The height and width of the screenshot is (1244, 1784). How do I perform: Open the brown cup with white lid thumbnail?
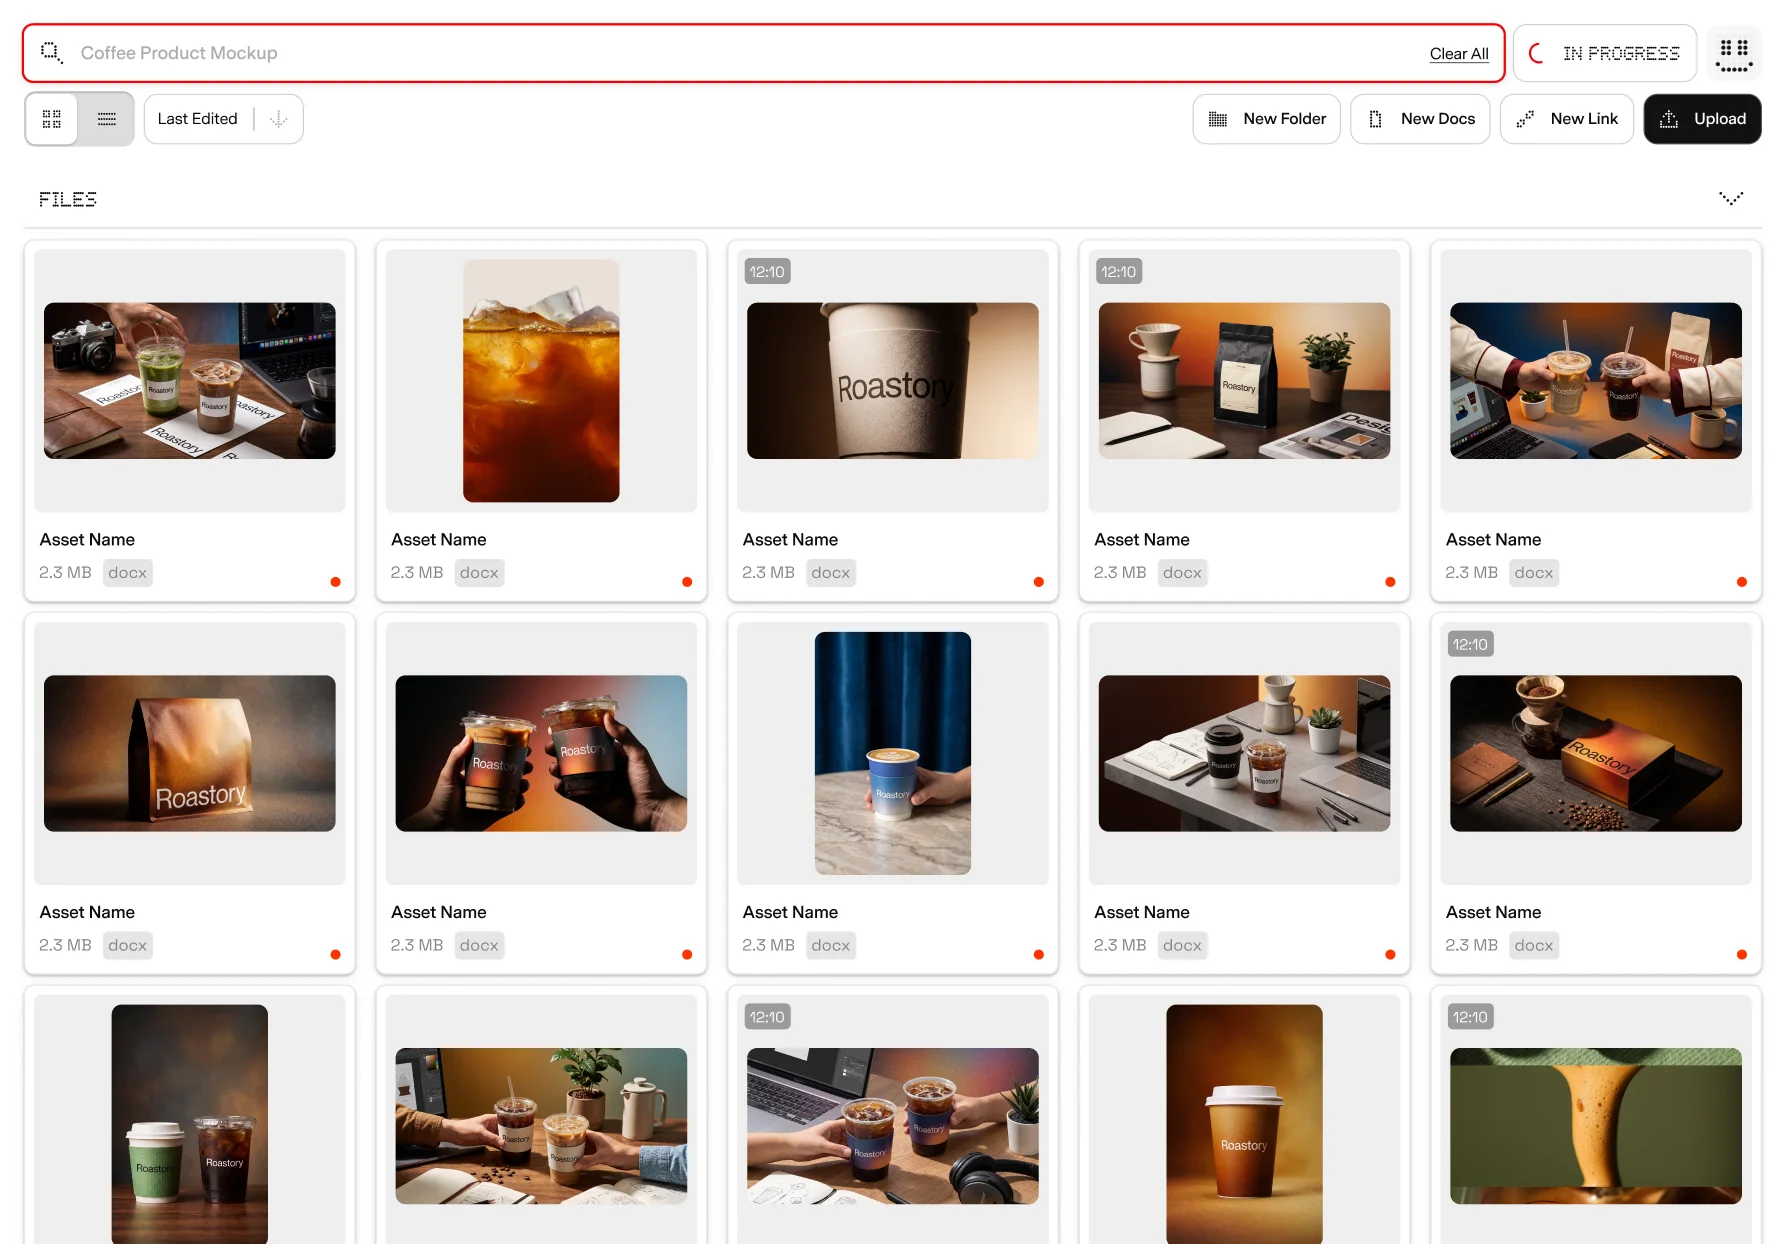click(1244, 1124)
